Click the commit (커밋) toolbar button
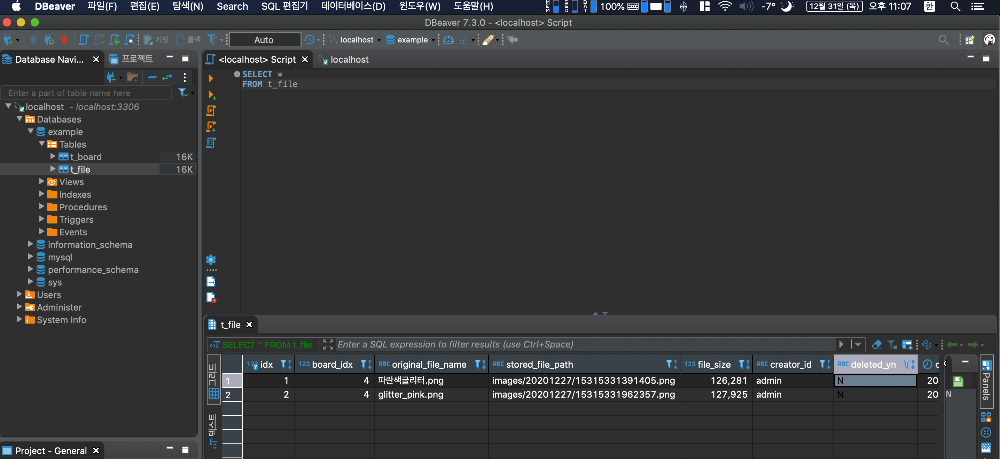Screen dimensions: 1000x459 coord(156,40)
